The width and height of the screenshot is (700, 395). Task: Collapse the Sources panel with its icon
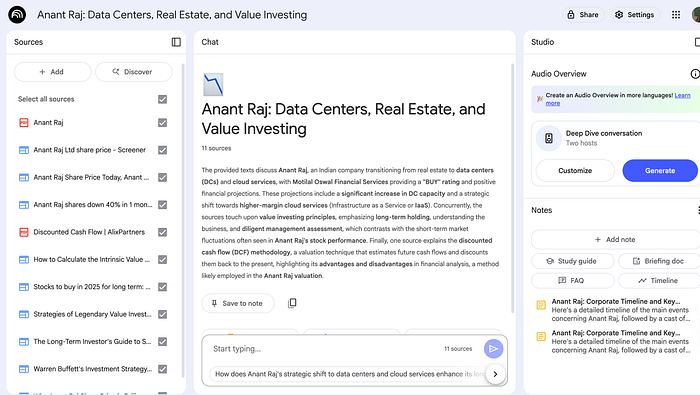(x=176, y=42)
